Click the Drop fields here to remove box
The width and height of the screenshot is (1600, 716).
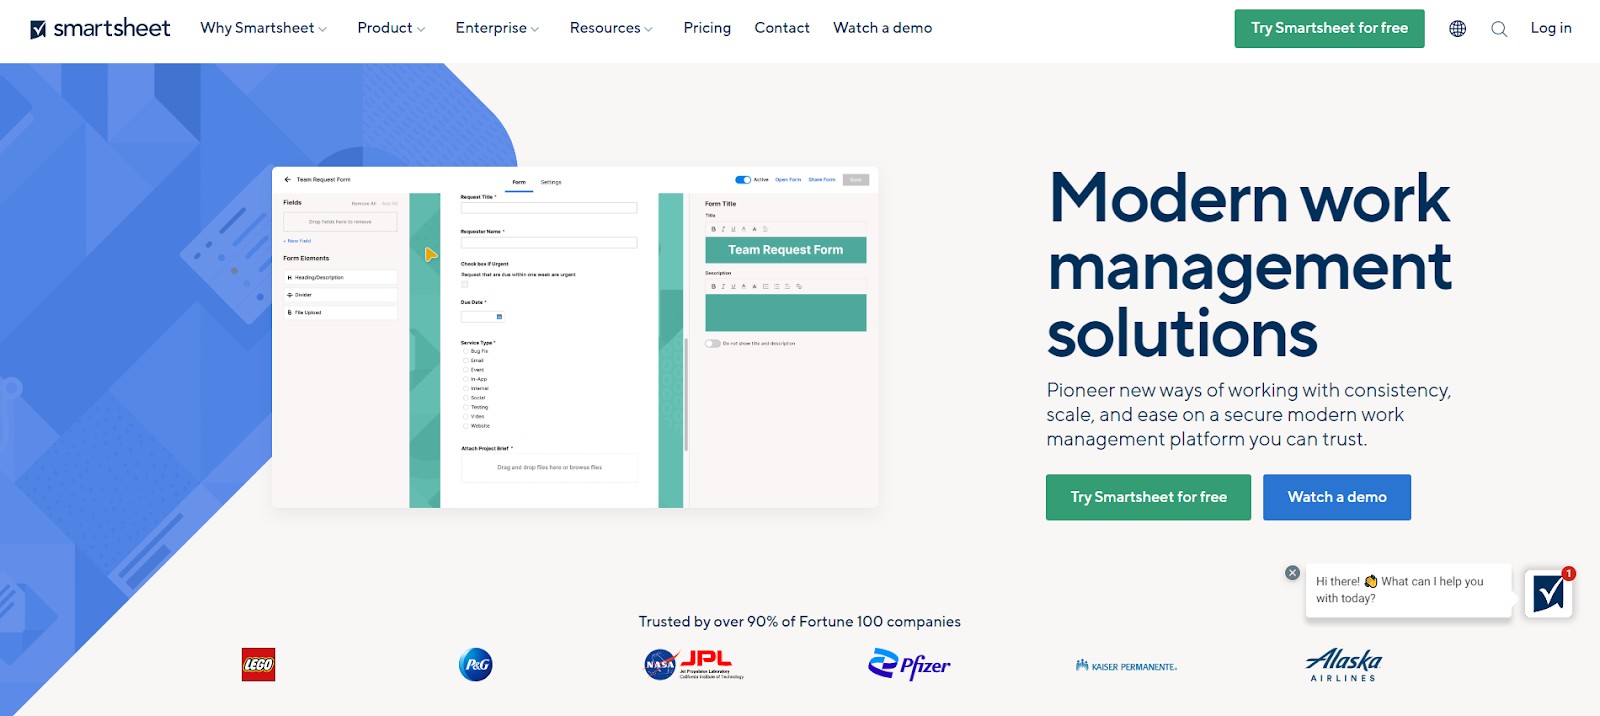[x=340, y=222]
